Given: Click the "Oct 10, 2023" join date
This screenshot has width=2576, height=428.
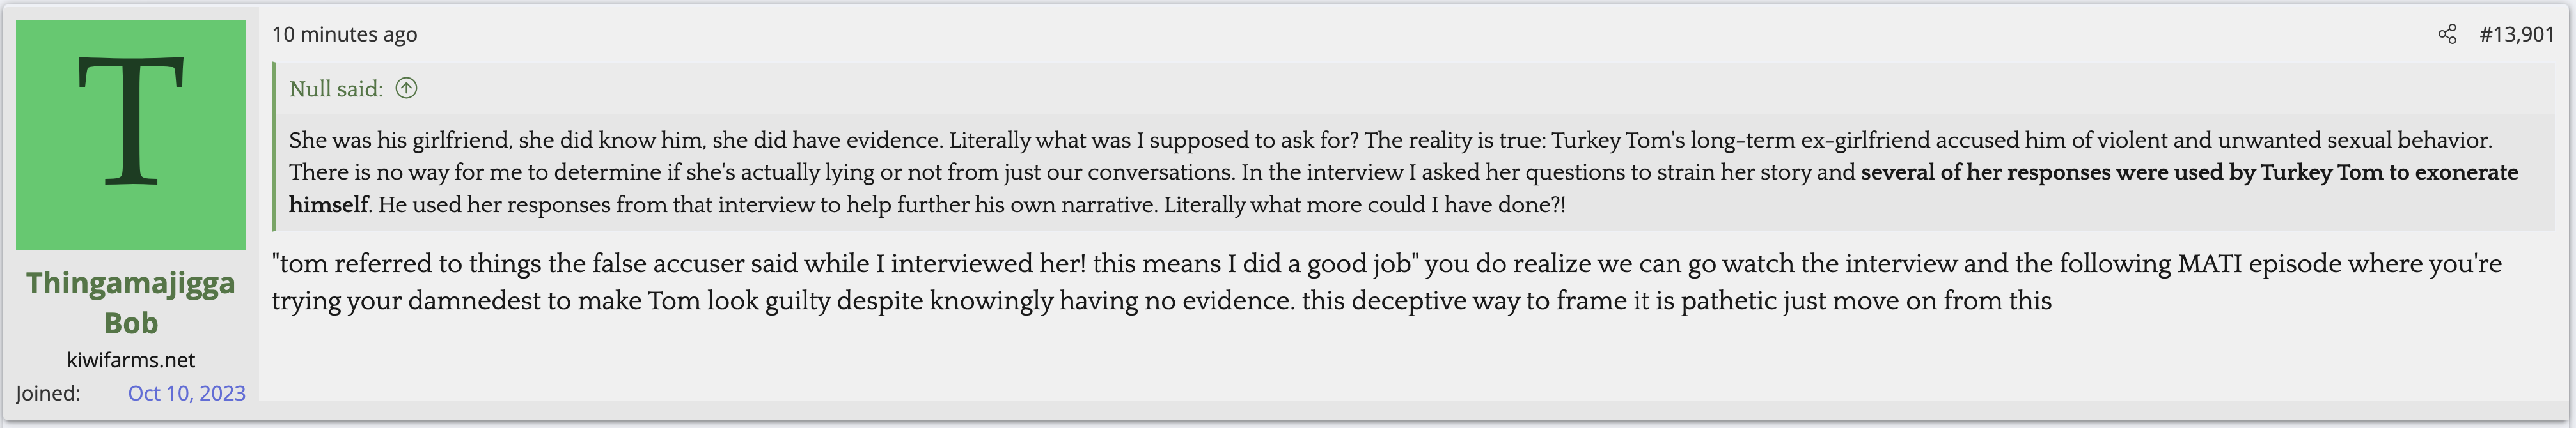Looking at the screenshot, I should coord(186,393).
